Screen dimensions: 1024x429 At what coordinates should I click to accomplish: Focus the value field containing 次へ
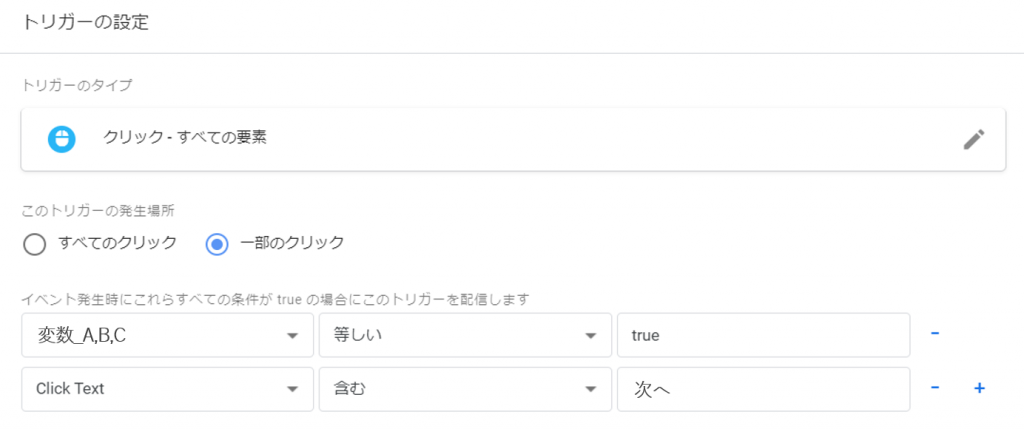point(763,389)
